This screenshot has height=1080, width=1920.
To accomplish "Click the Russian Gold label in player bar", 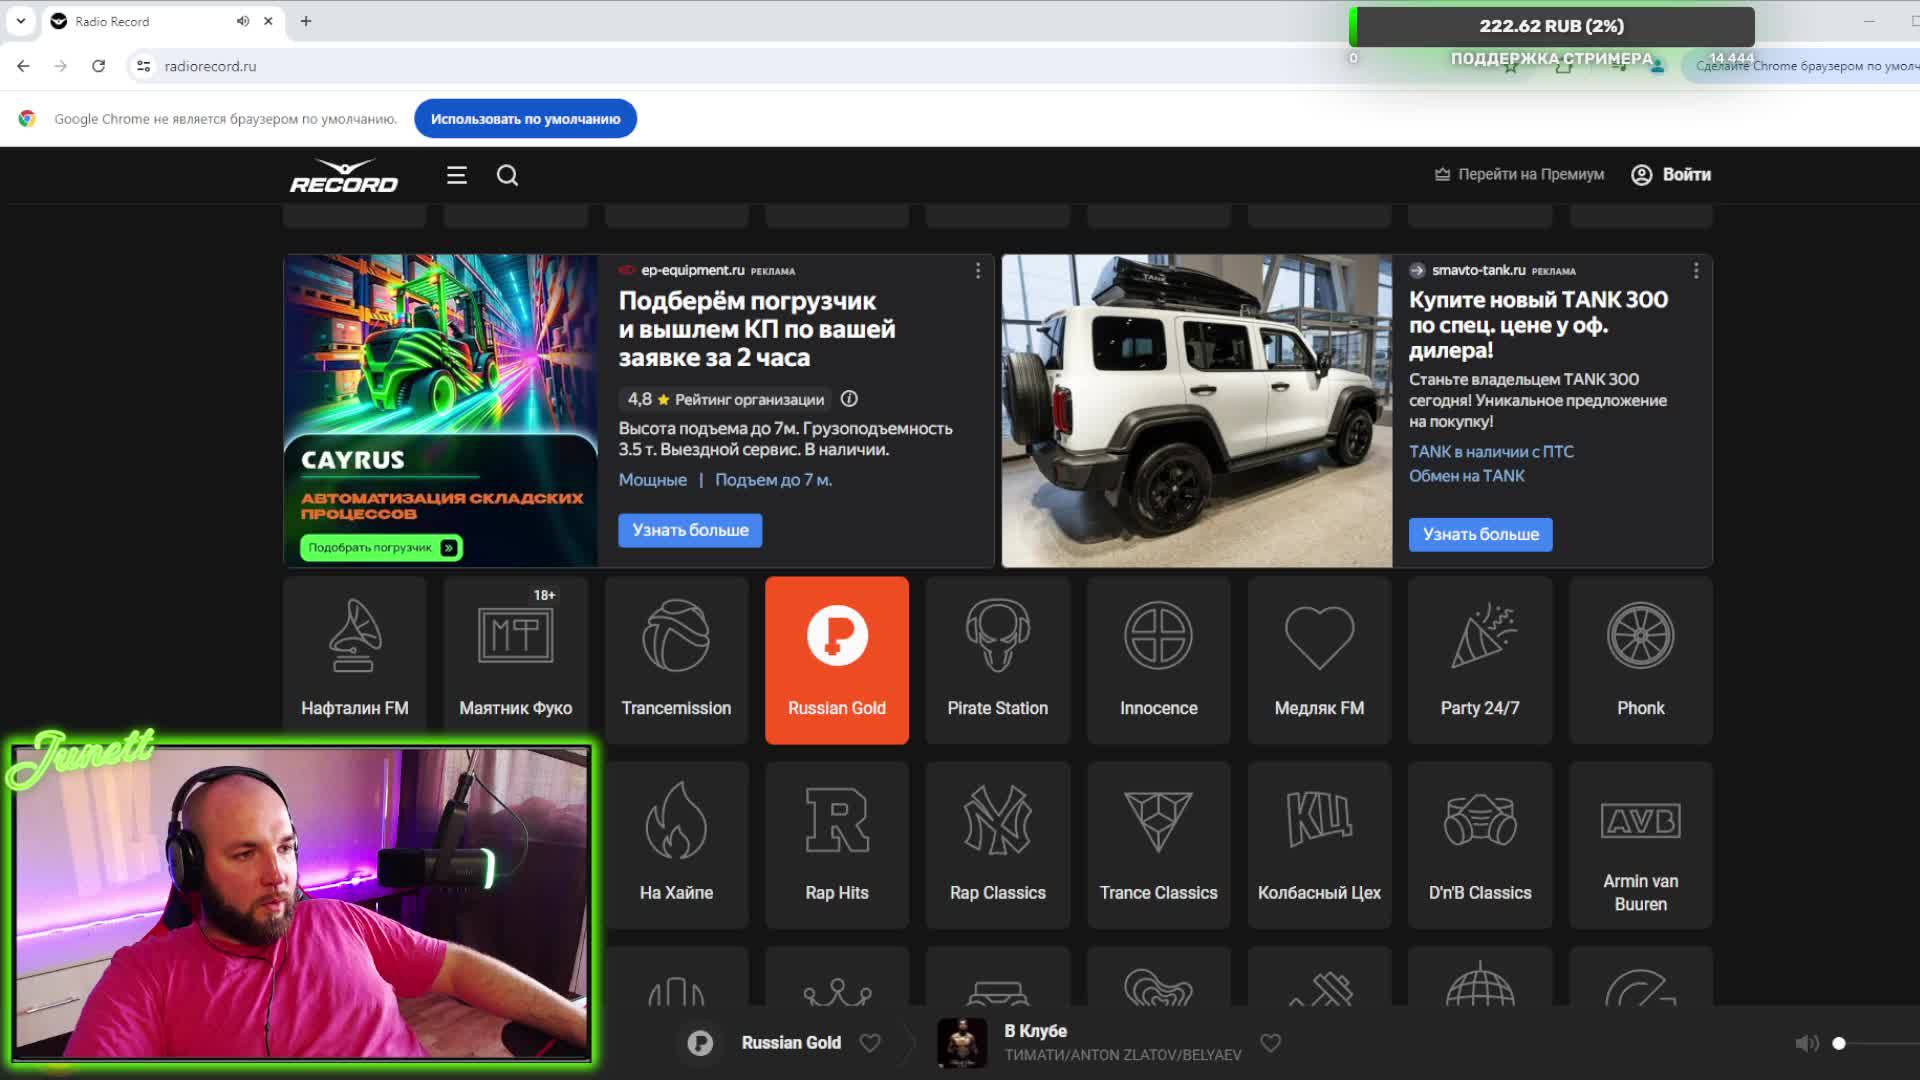I will (x=791, y=1043).
